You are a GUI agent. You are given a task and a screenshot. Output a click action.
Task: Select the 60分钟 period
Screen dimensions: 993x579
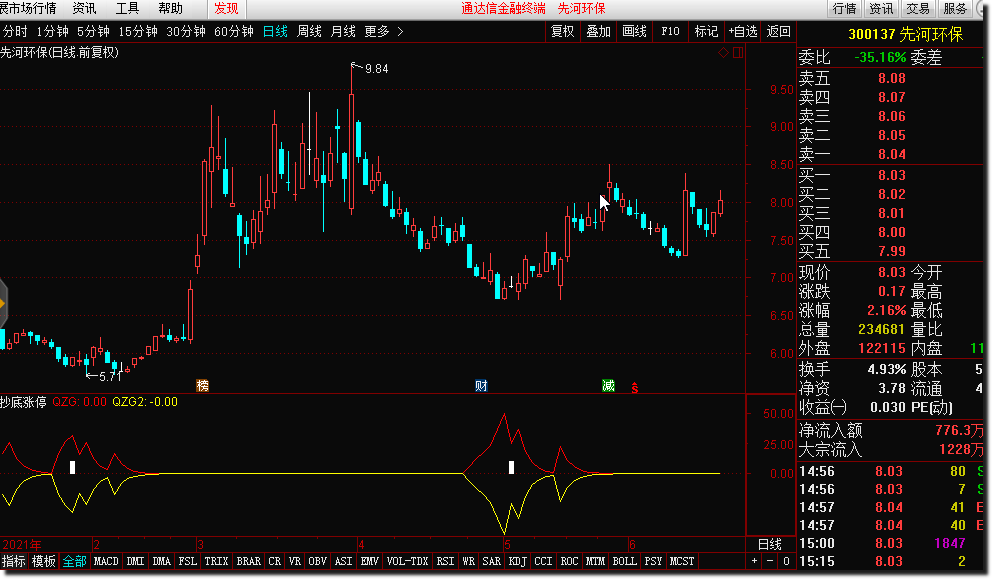[x=234, y=31]
